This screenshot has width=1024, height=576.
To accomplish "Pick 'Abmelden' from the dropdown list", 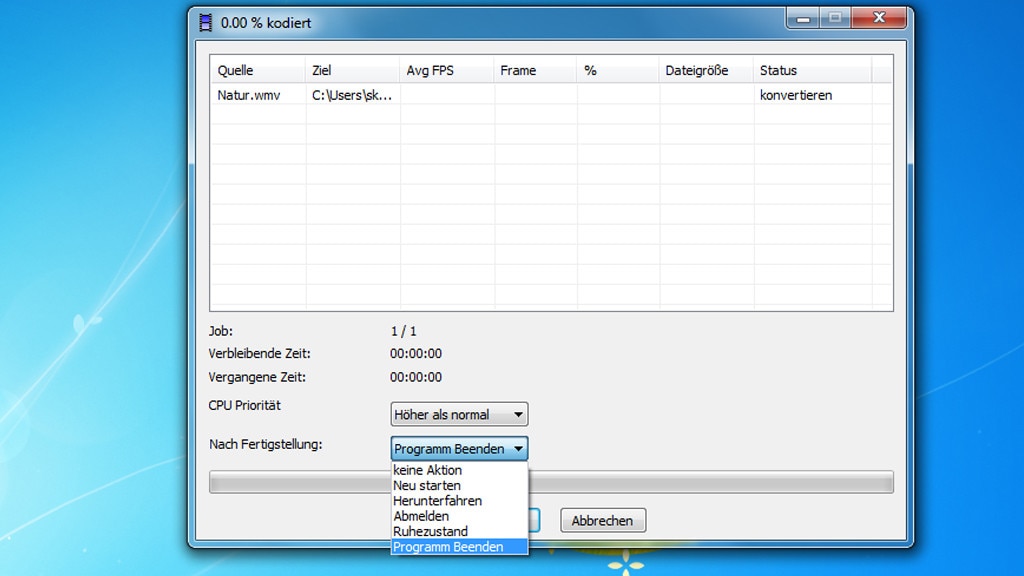I will pyautogui.click(x=459, y=516).
